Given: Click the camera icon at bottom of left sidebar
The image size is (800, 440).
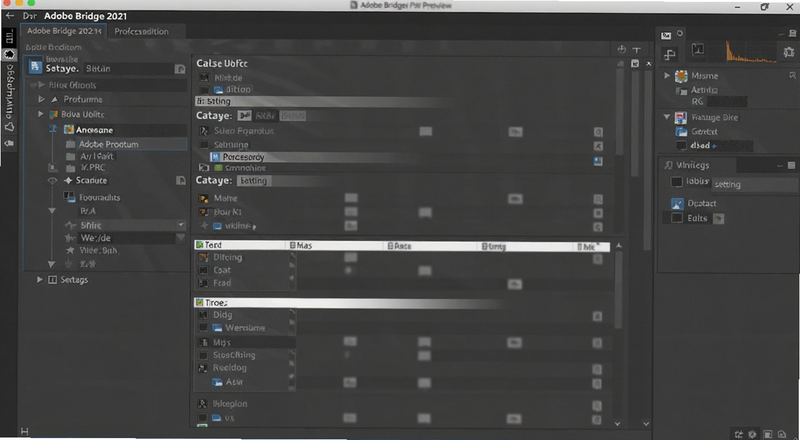Looking at the screenshot, I should click(9, 144).
